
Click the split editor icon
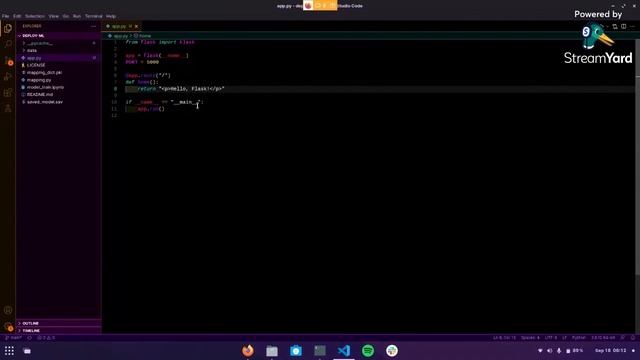pos(623,27)
